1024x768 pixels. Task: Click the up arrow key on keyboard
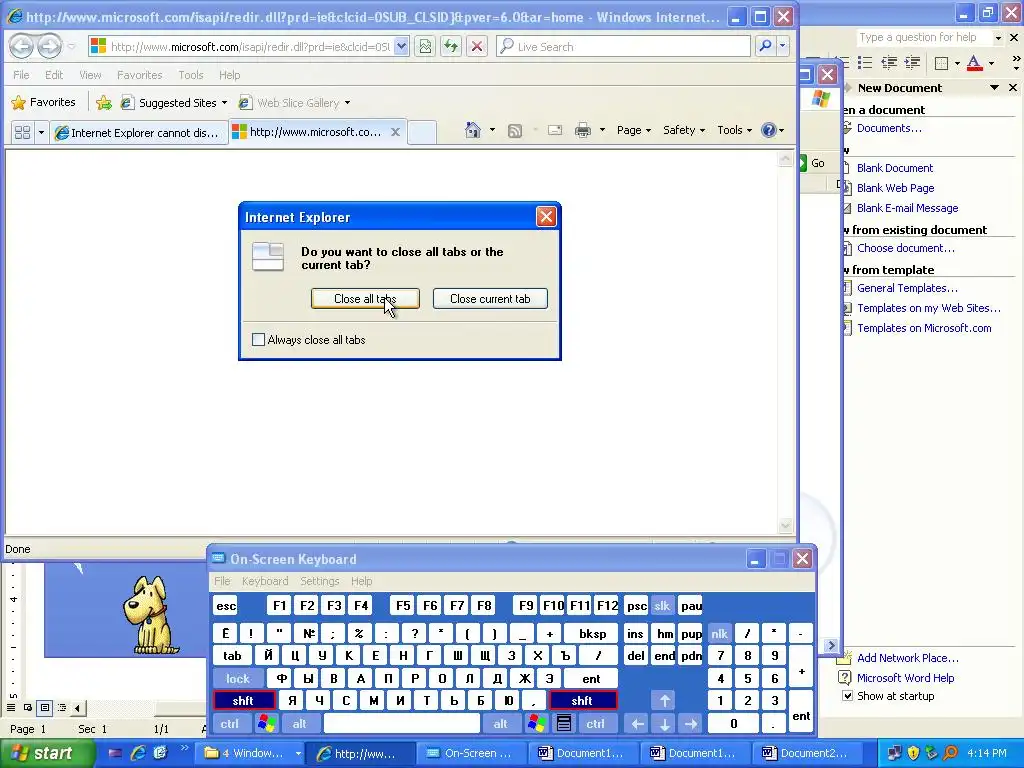coord(664,701)
